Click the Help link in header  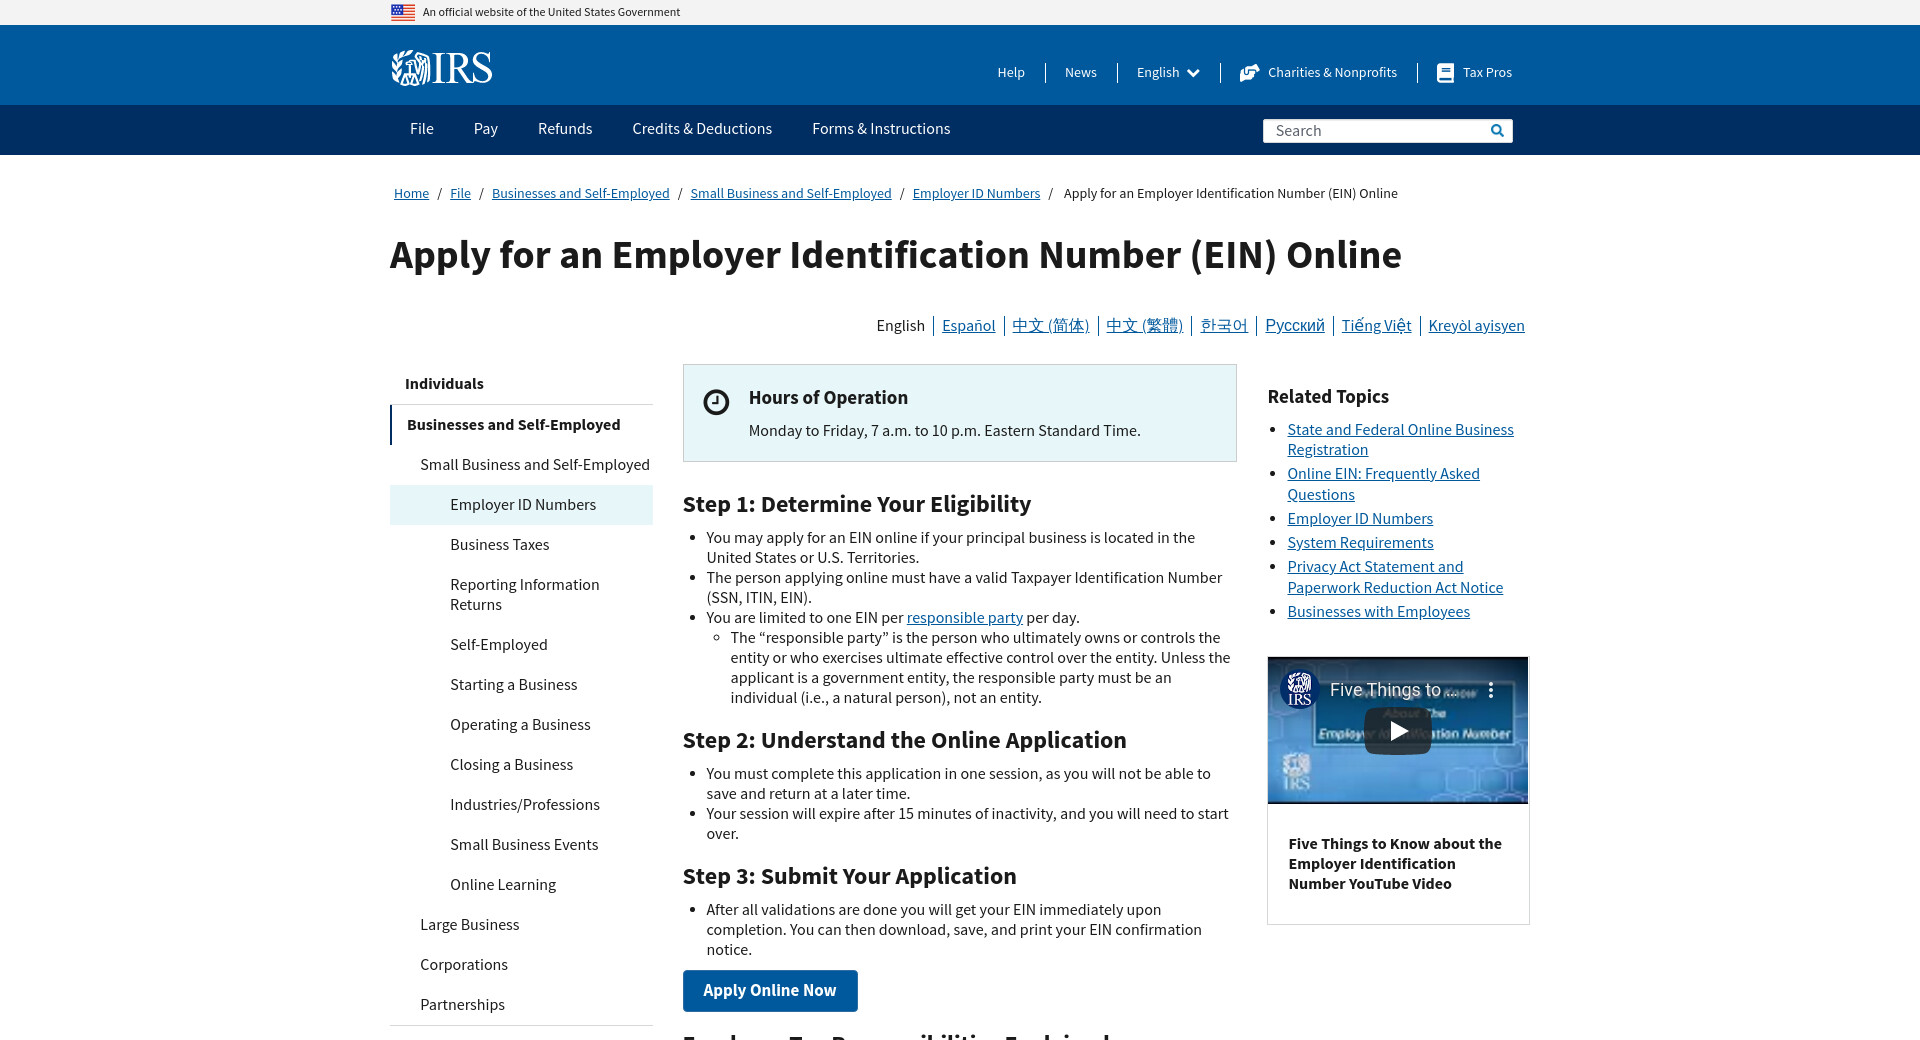tap(1011, 73)
